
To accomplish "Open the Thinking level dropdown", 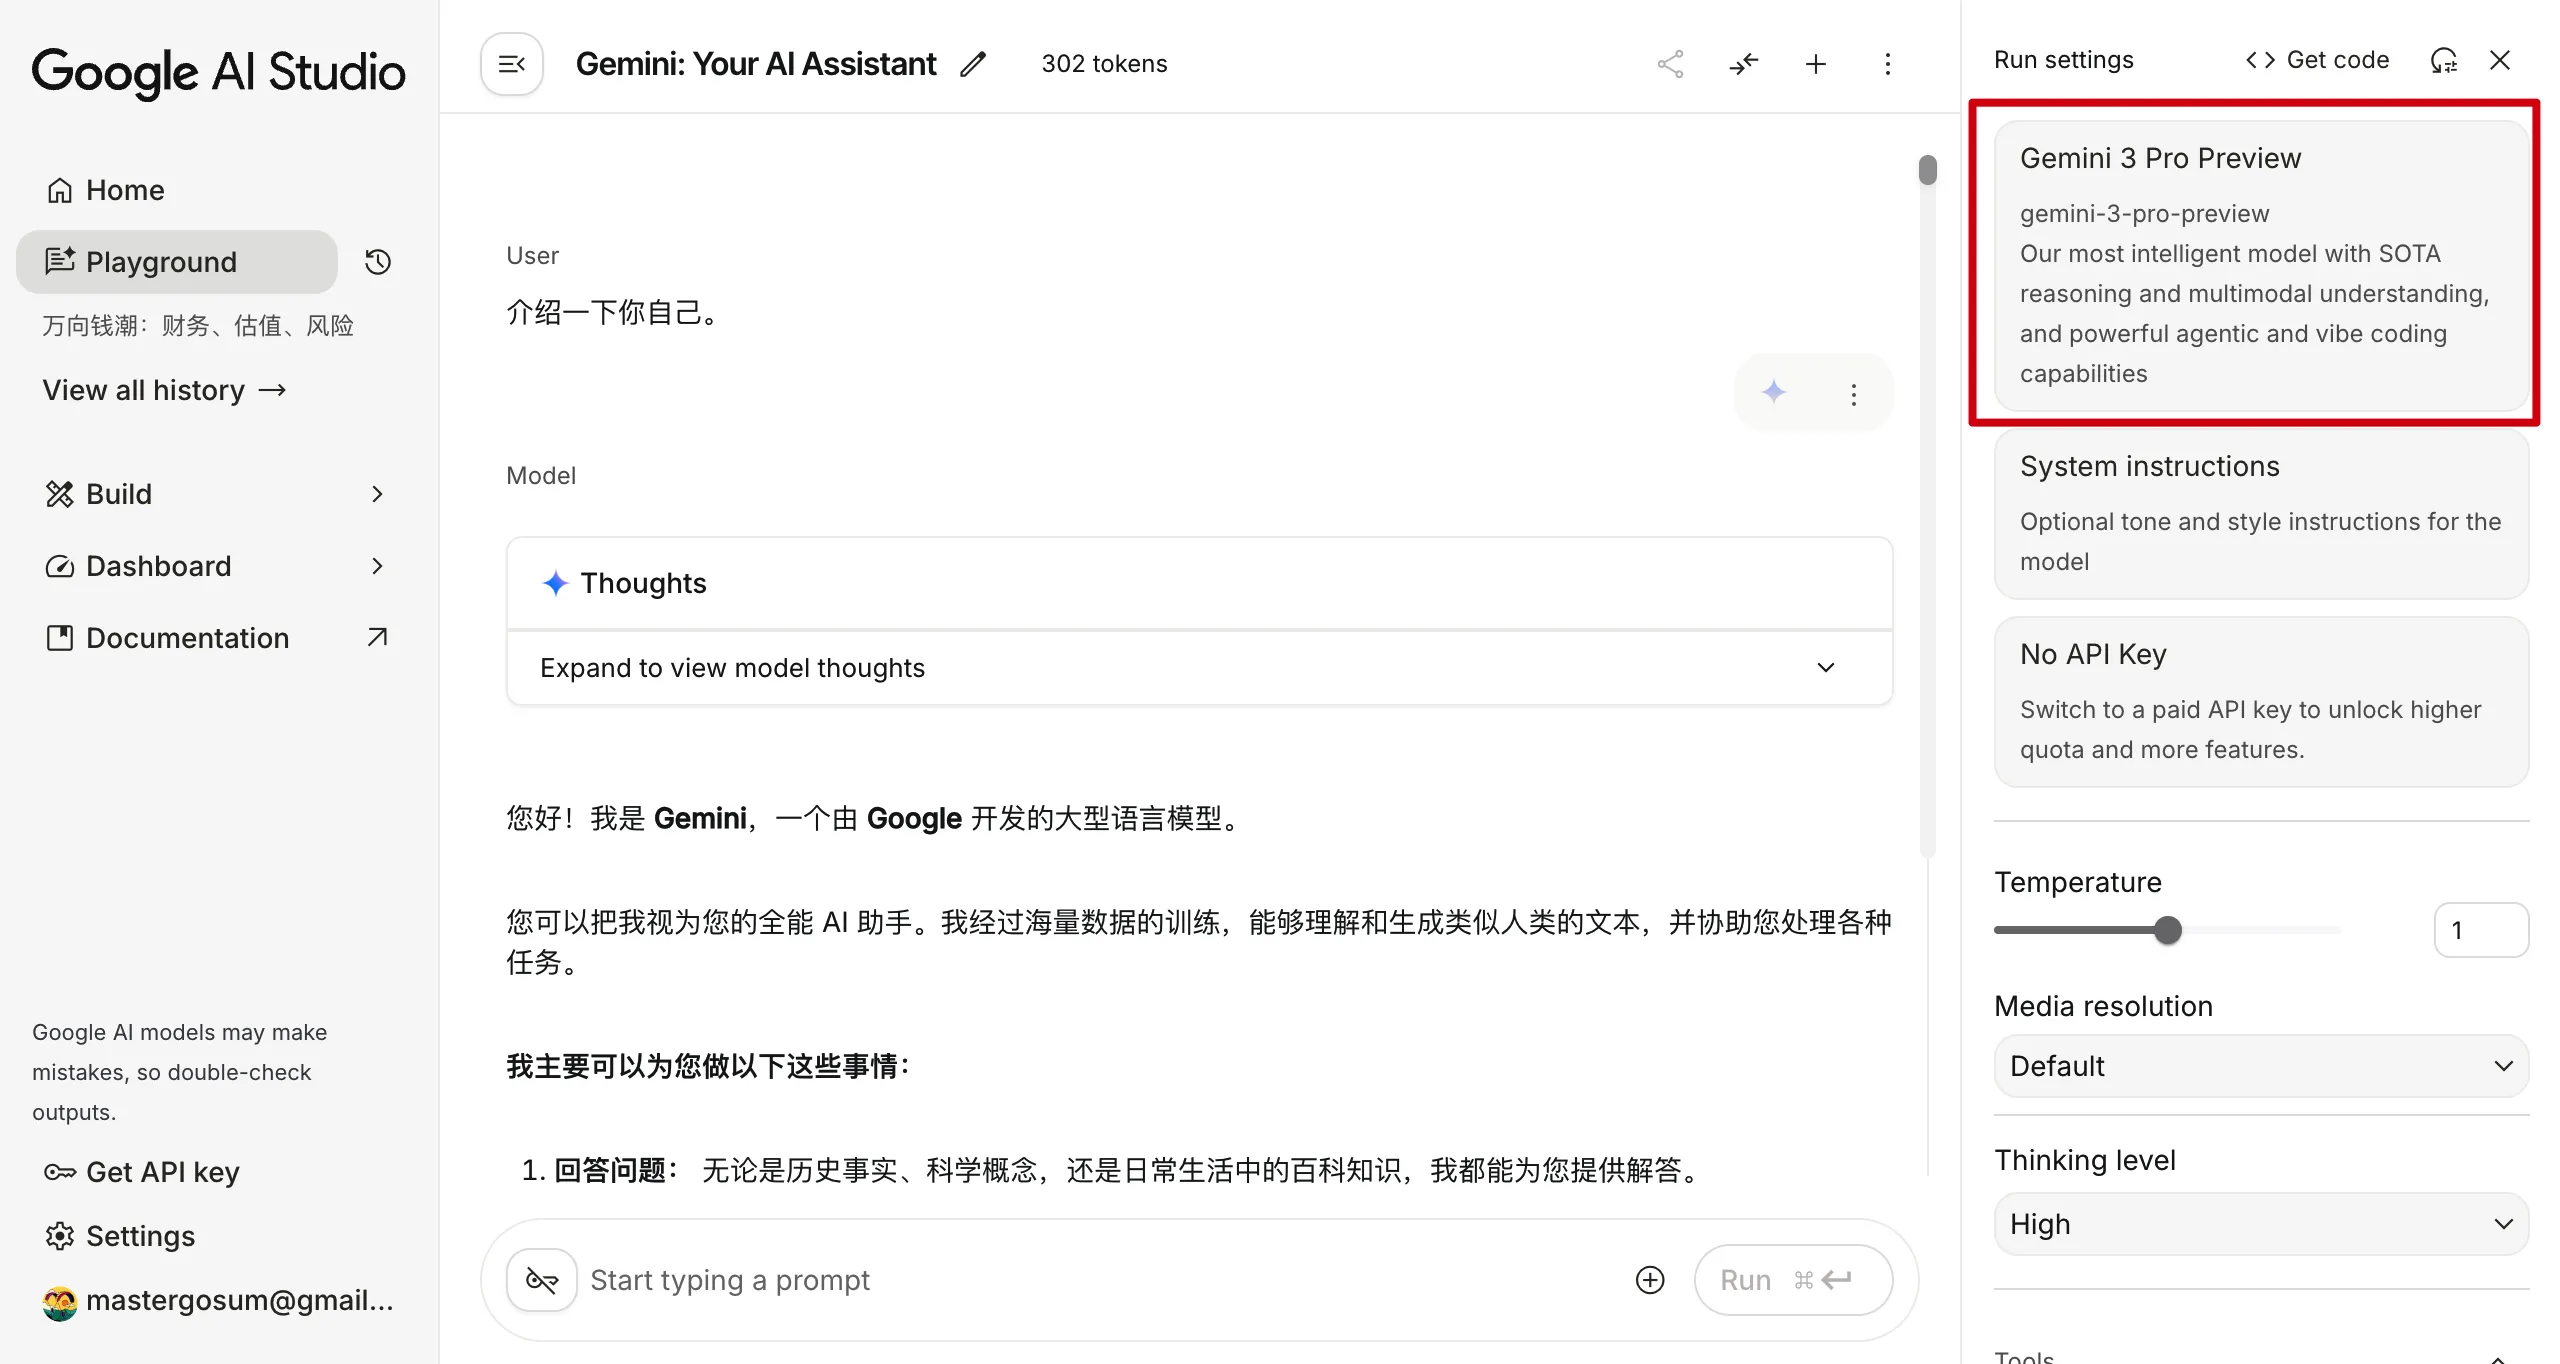I will click(2260, 1223).
